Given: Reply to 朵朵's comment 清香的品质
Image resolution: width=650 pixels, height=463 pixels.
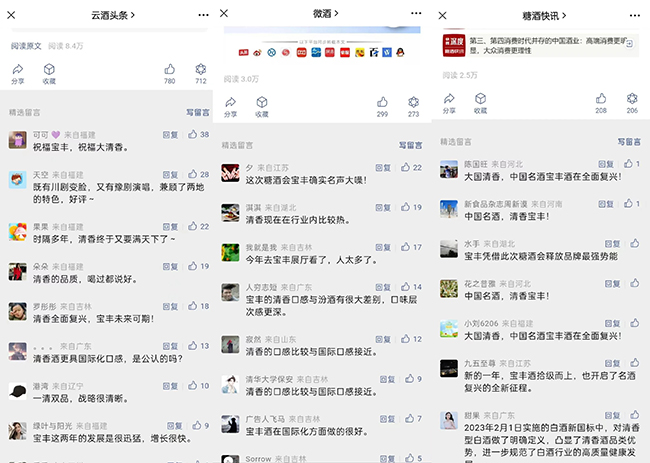Looking at the screenshot, I should coord(170,267).
